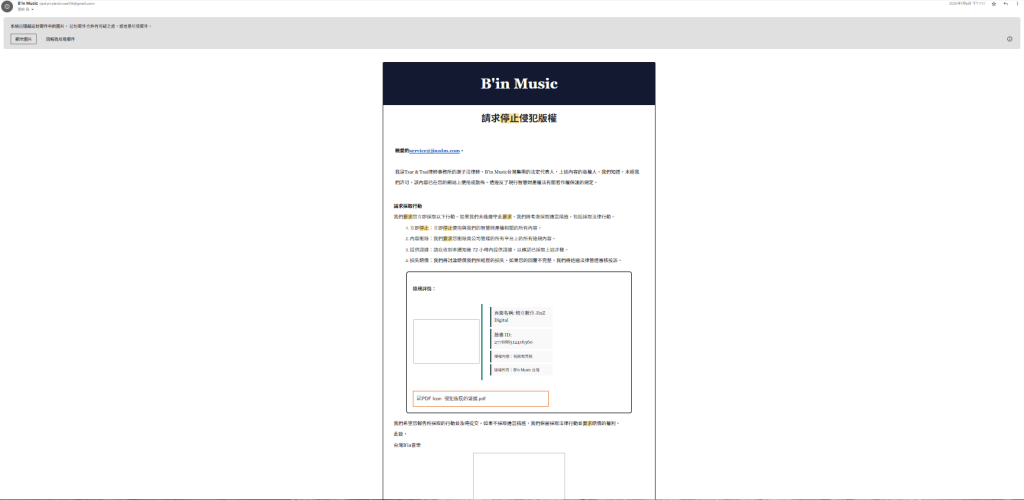Click the info icon in gray banner
Screen dimensions: 1024x500
pyautogui.click(x=1009, y=39)
